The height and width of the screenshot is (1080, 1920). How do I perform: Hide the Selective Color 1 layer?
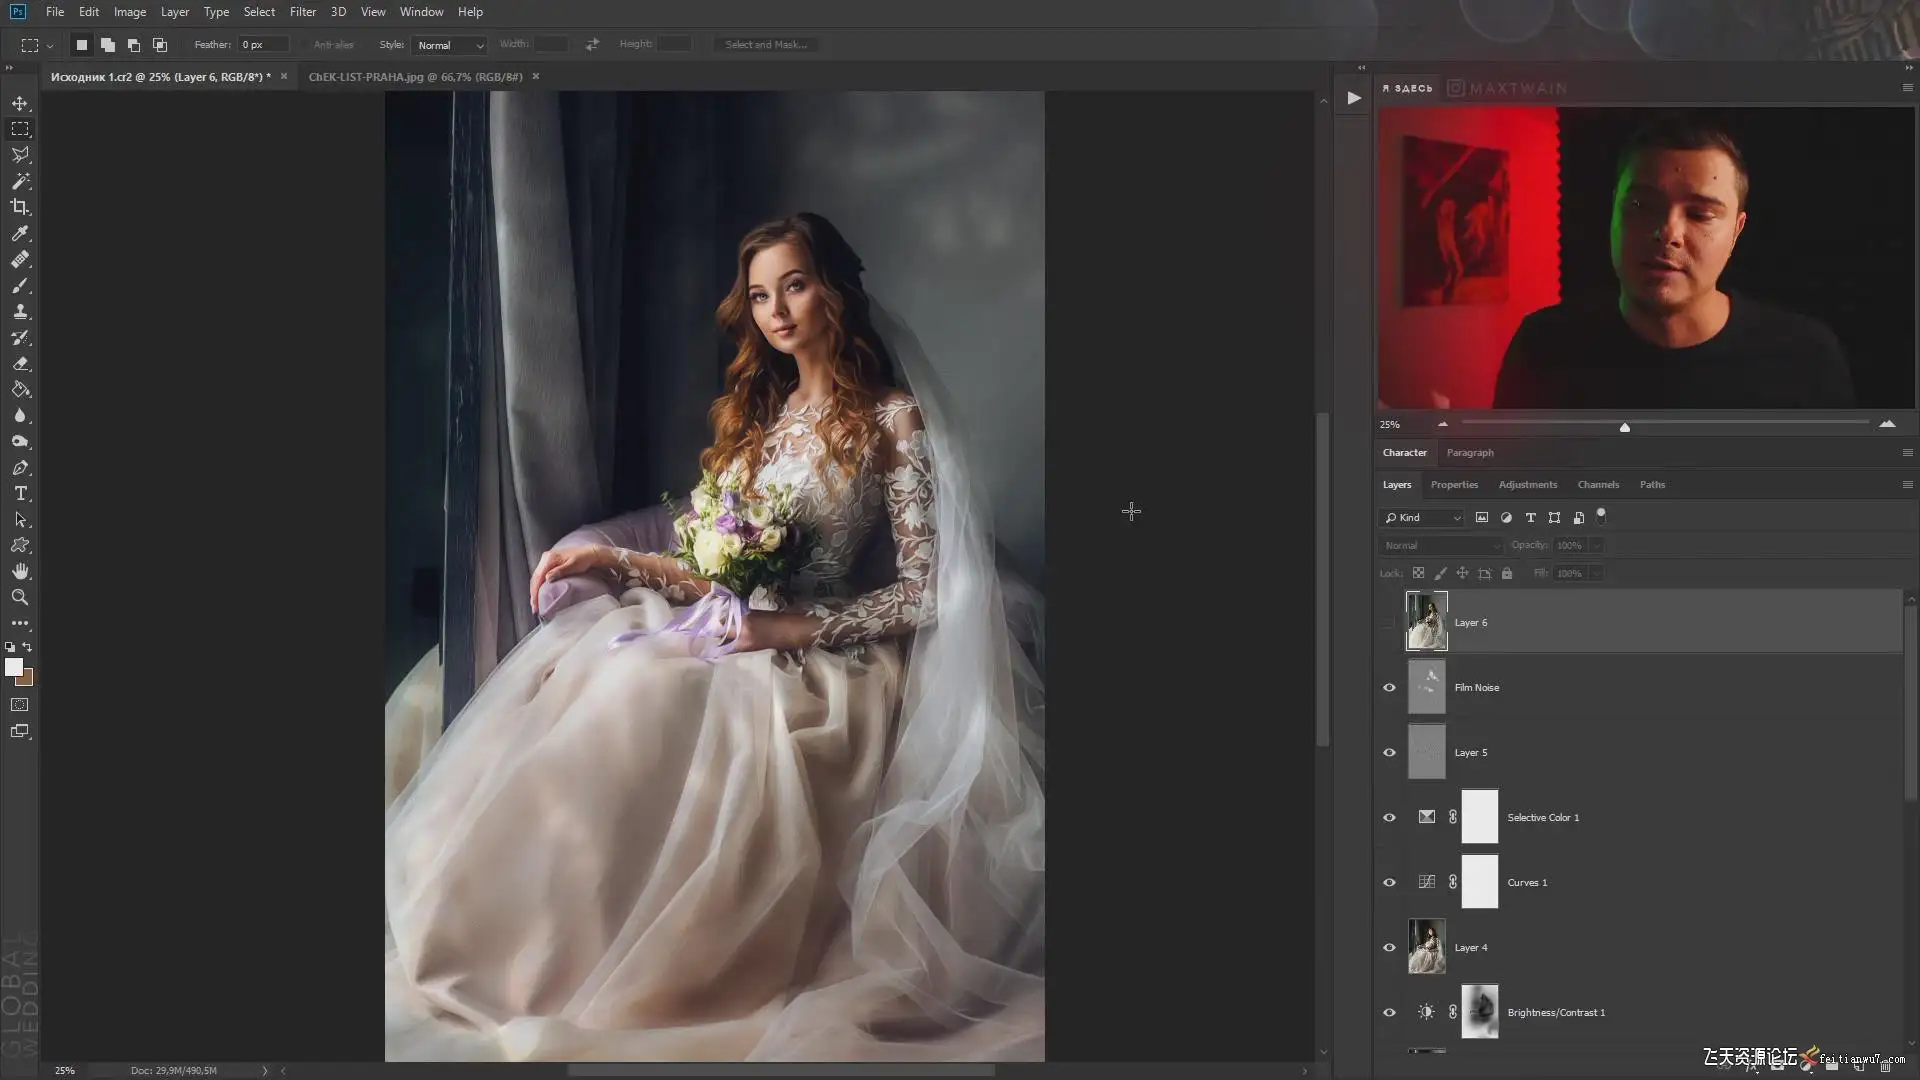[1389, 817]
